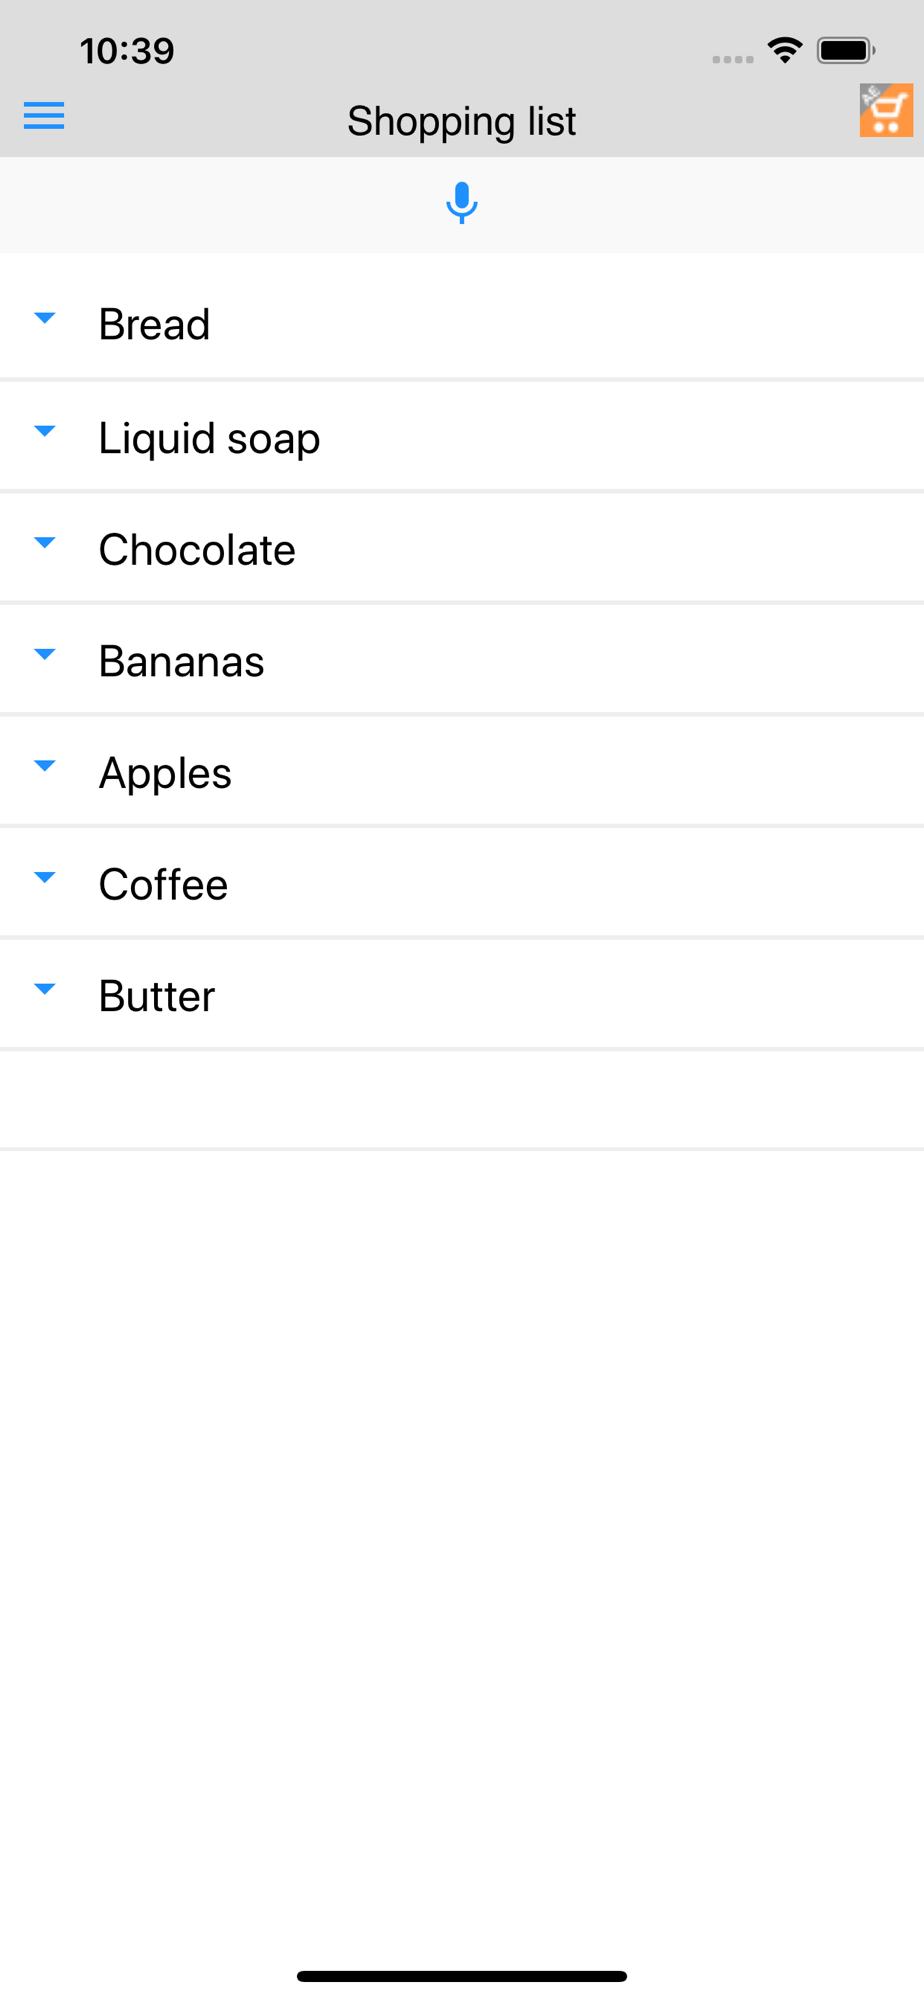Select the Liquid soap list item
This screenshot has height=2000, width=924.
click(462, 436)
